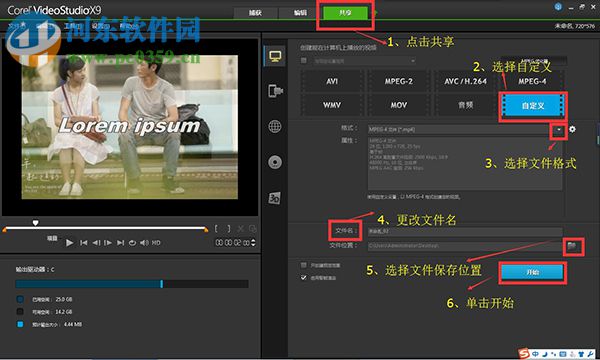Click the blue Start button
600x360 pixels.
click(x=532, y=272)
